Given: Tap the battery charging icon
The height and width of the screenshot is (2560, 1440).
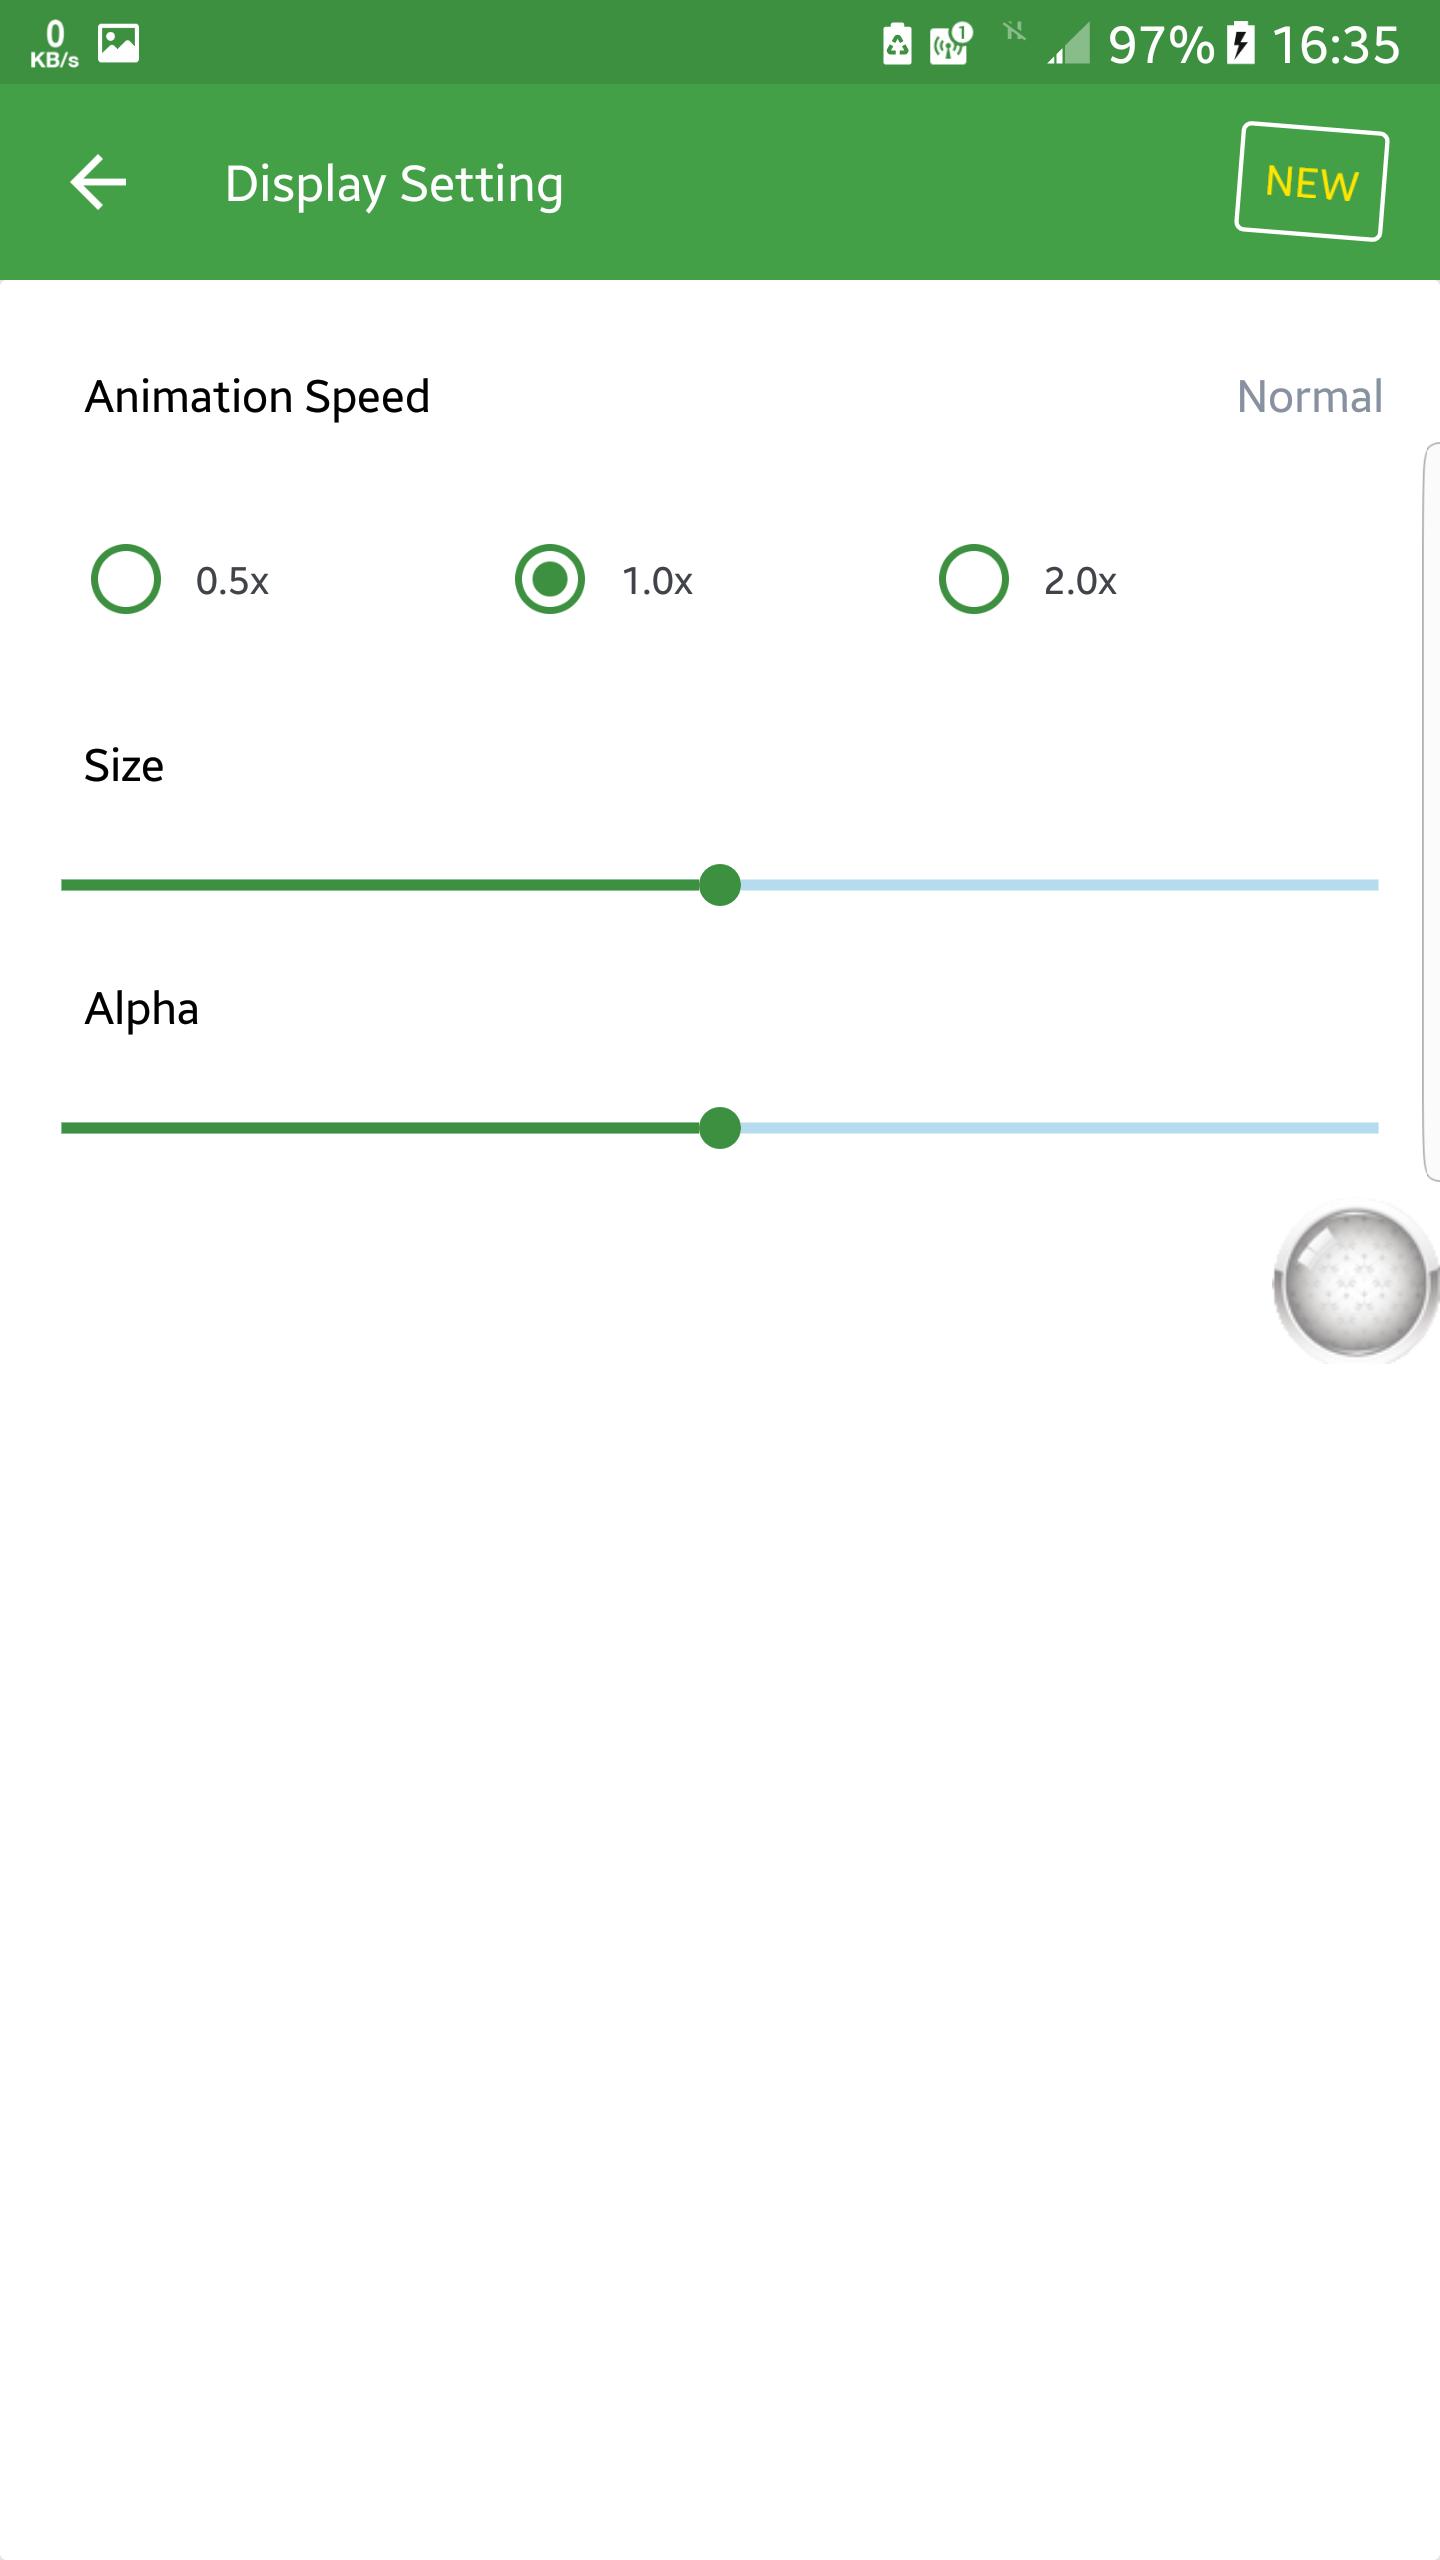Looking at the screenshot, I should [x=1241, y=44].
